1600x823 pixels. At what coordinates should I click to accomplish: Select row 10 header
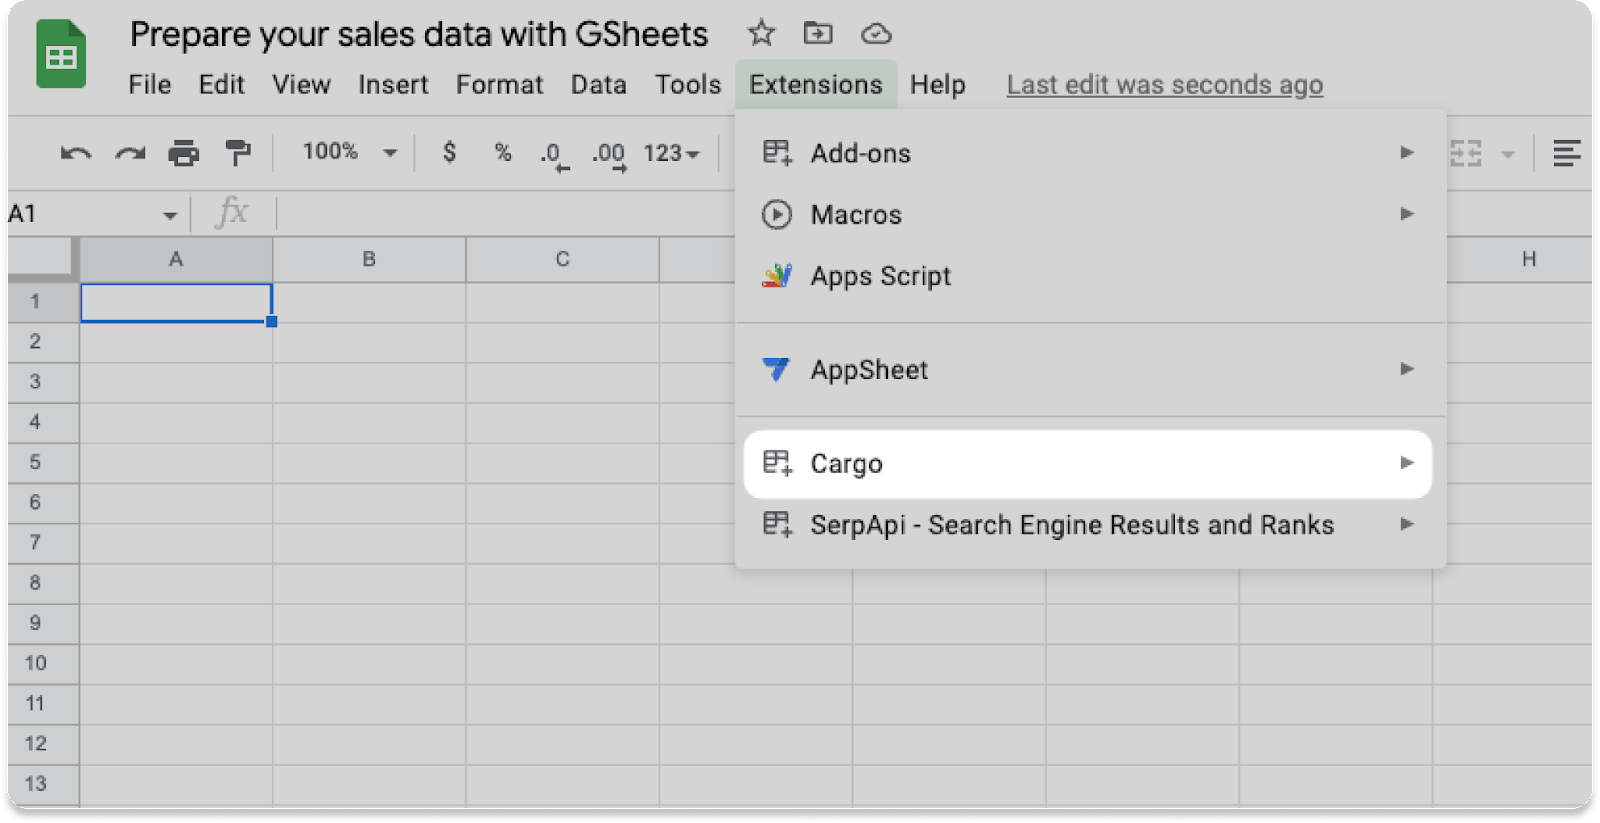point(43,664)
